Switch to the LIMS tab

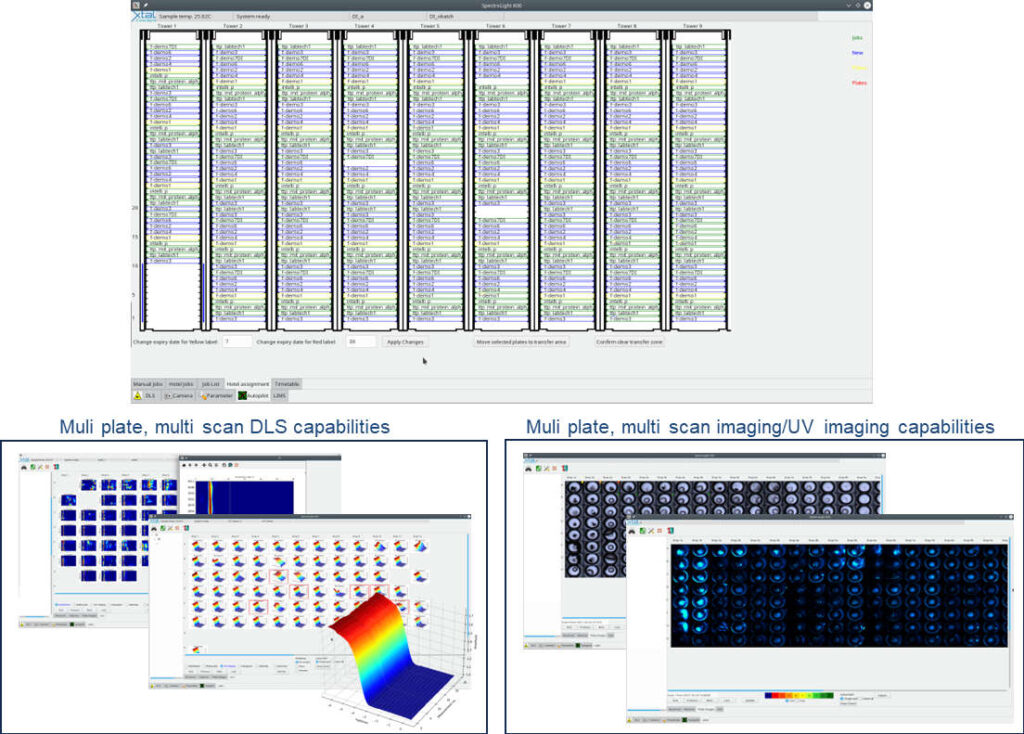(280, 396)
